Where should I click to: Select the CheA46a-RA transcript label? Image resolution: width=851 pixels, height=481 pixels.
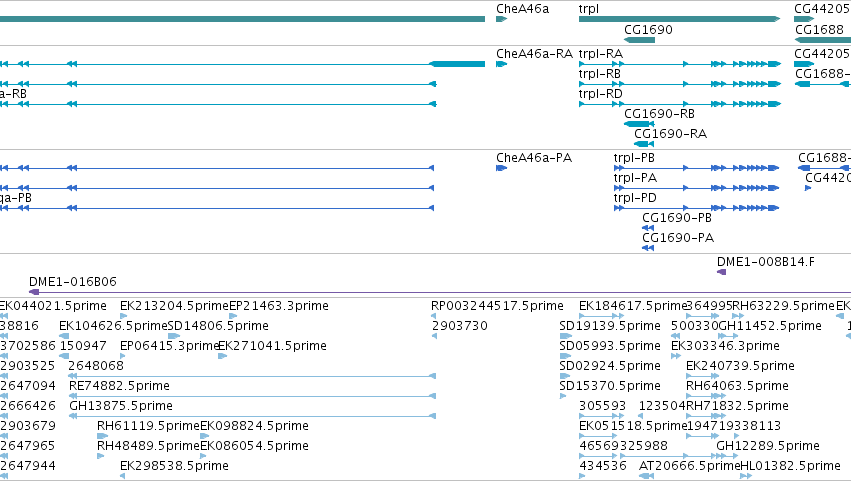(x=534, y=54)
